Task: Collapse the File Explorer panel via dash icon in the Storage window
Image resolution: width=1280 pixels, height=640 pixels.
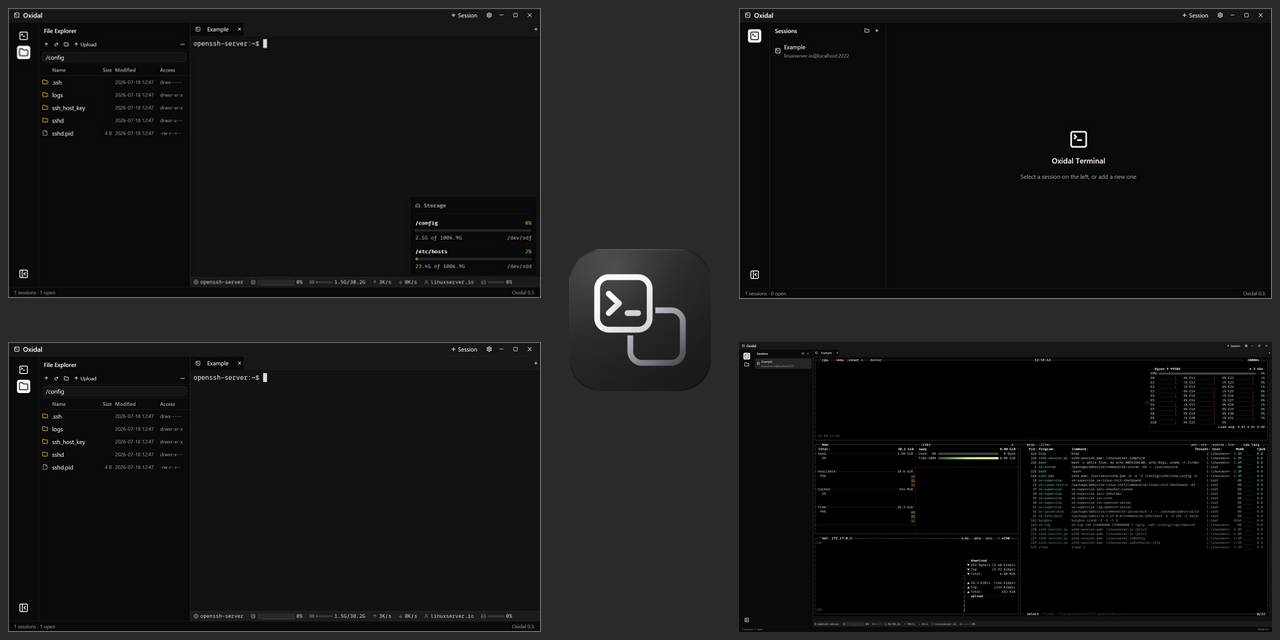Action: pos(181,44)
